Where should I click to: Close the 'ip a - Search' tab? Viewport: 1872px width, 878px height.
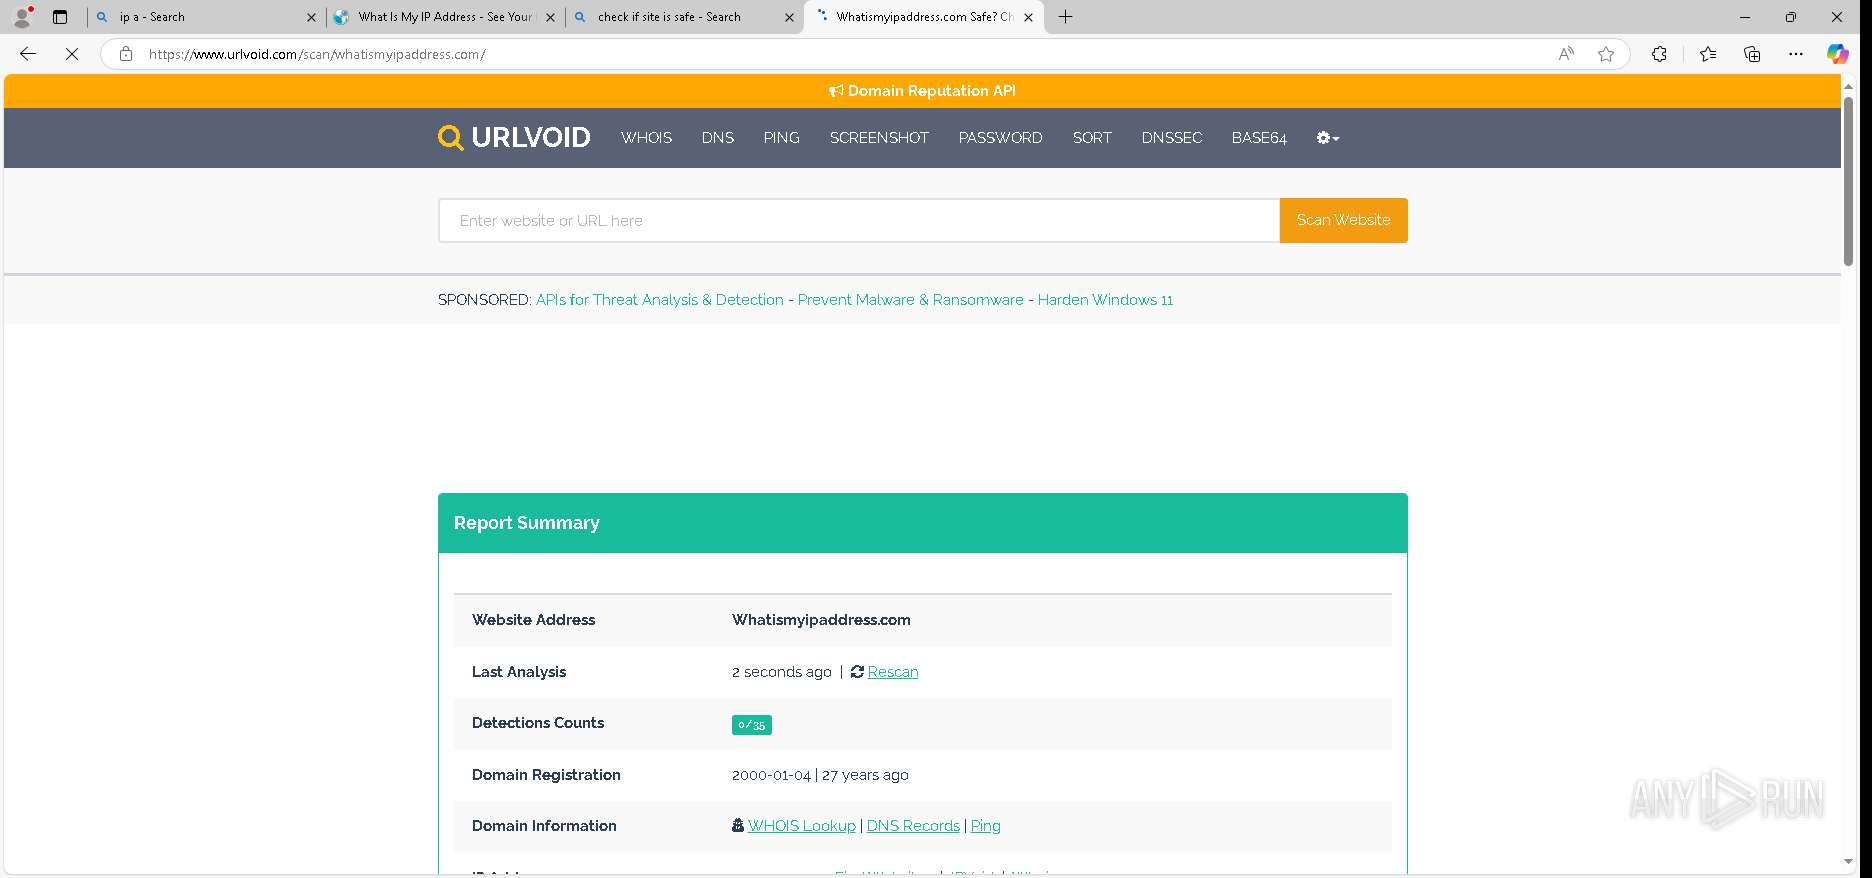click(311, 17)
